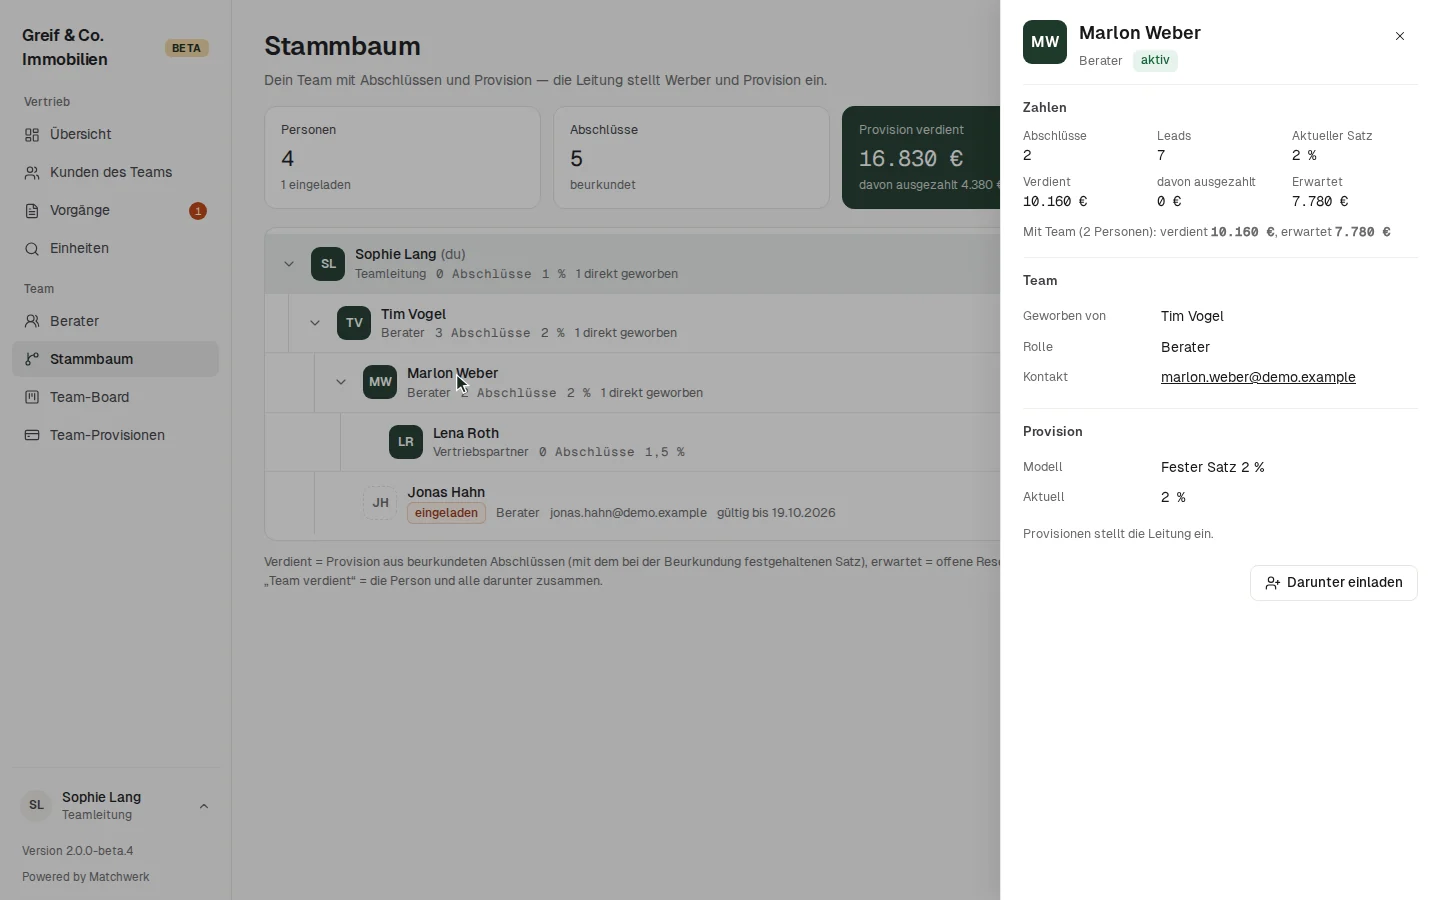Open Kunden des Teams page

click(115, 173)
